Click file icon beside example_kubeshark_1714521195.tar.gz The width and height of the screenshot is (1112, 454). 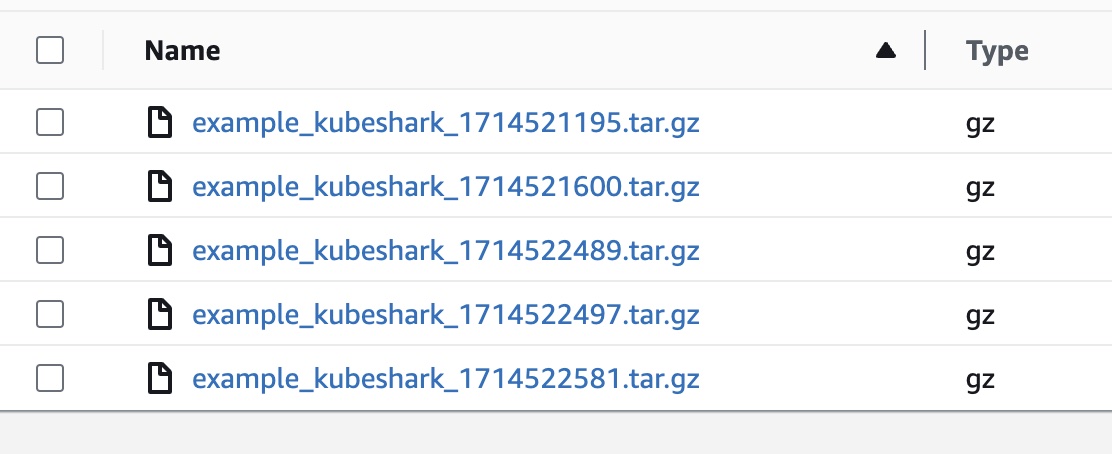point(160,123)
